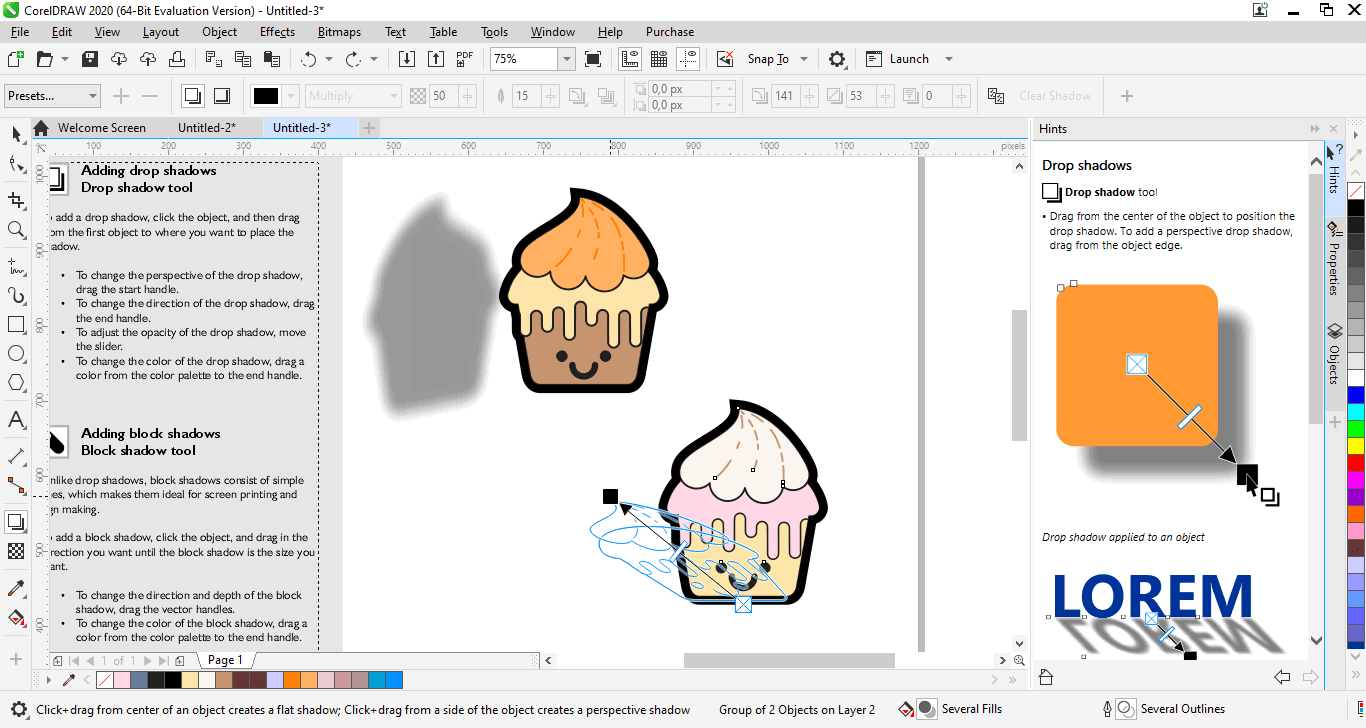Select the Pick tool in toolbox

16,134
